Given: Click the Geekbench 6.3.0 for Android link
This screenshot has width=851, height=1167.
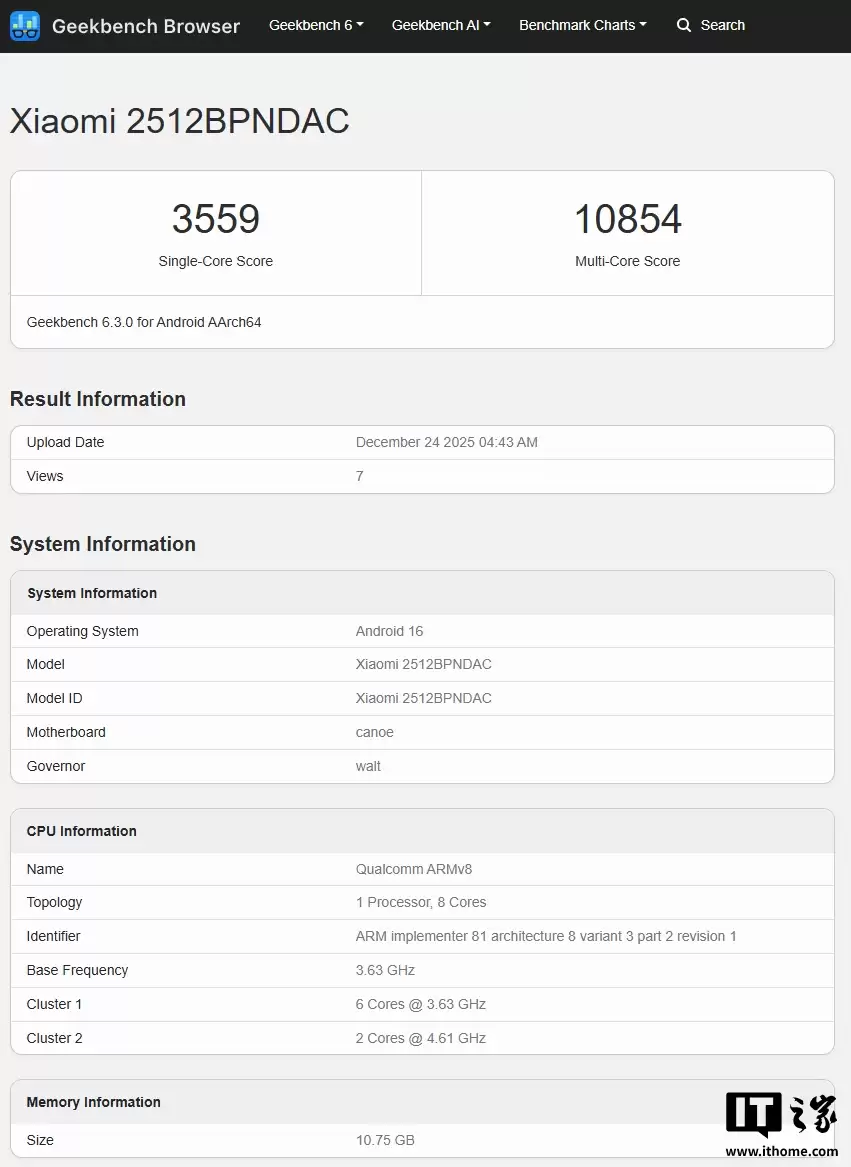Looking at the screenshot, I should 143,322.
